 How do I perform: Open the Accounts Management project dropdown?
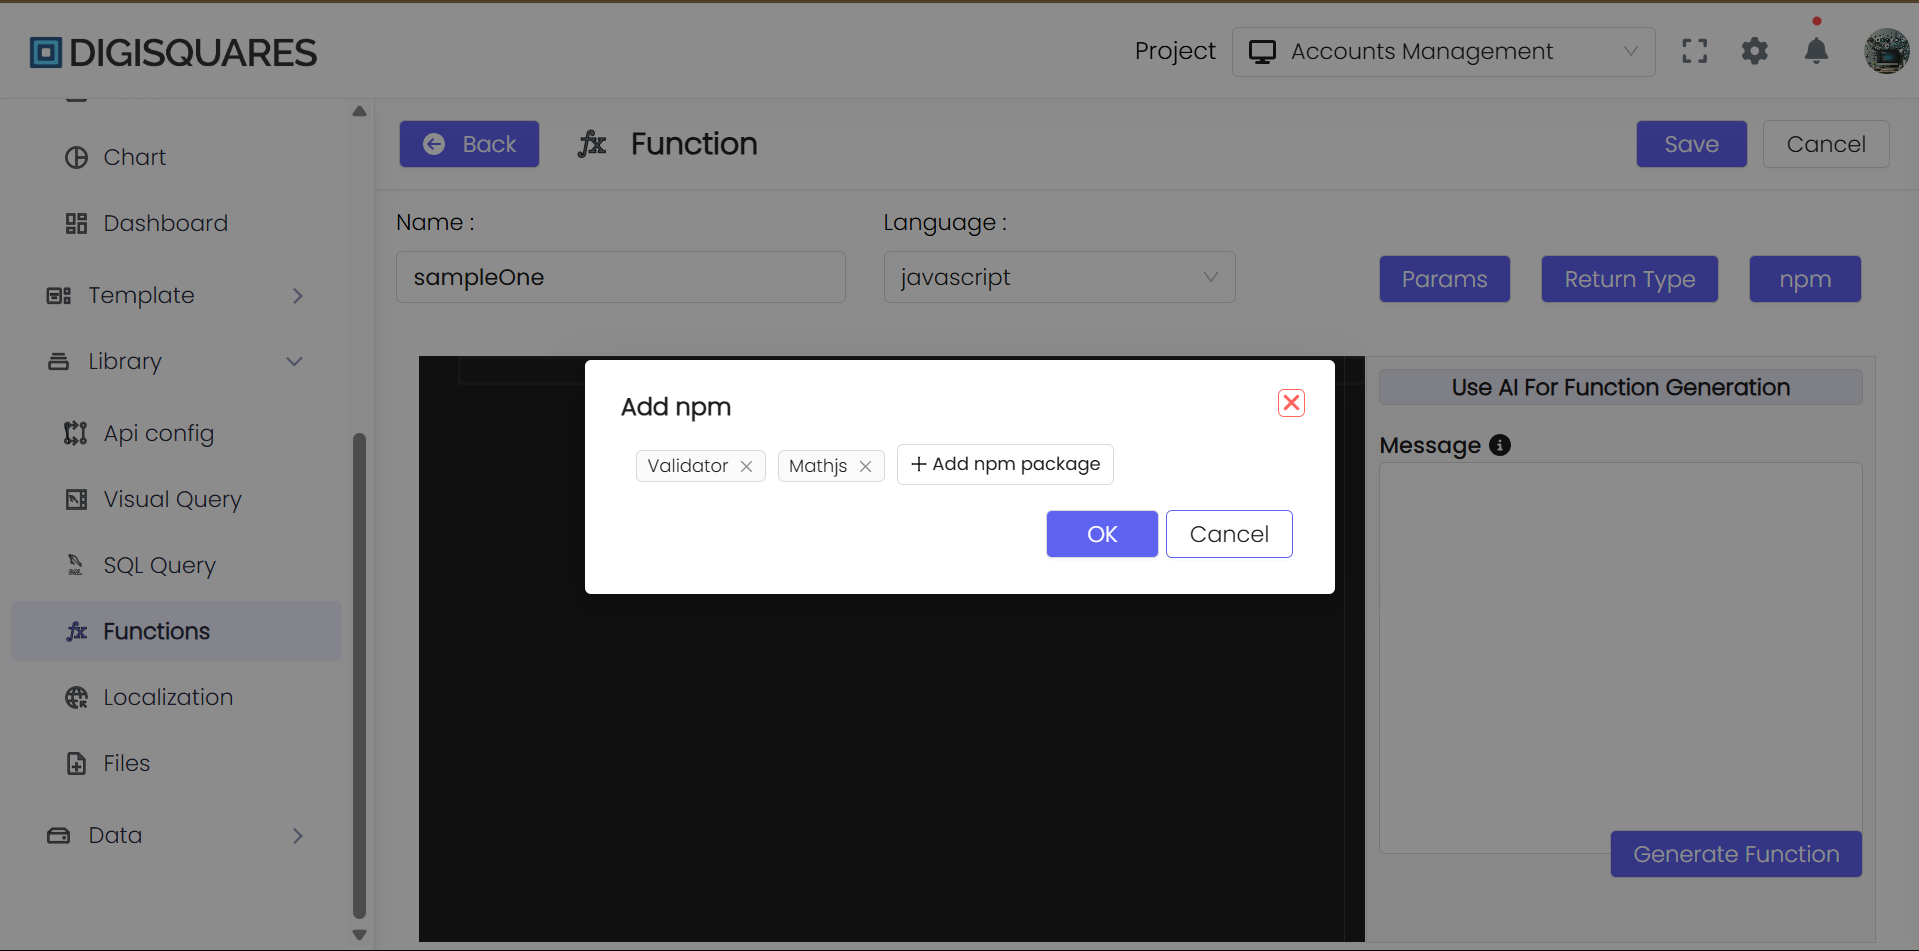pos(1443,52)
